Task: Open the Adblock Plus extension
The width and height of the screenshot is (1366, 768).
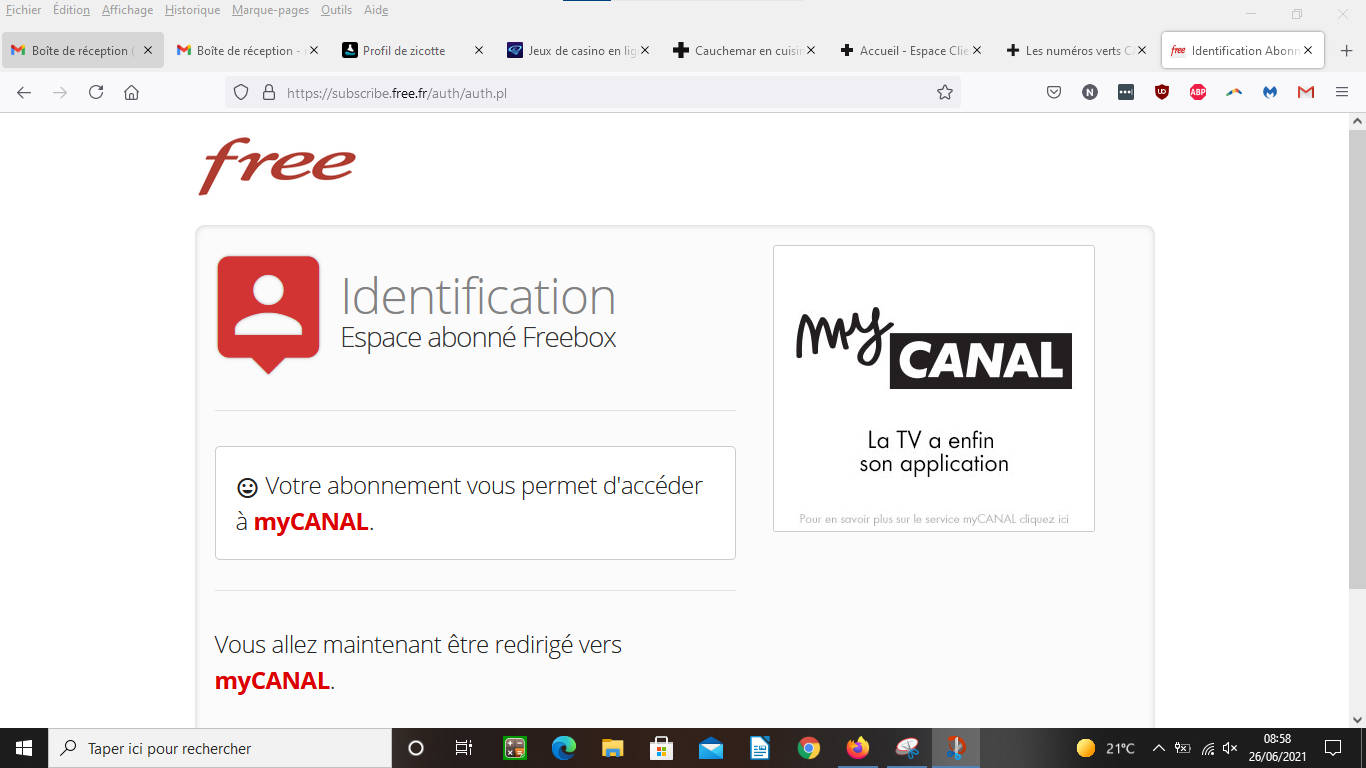Action: (1198, 92)
